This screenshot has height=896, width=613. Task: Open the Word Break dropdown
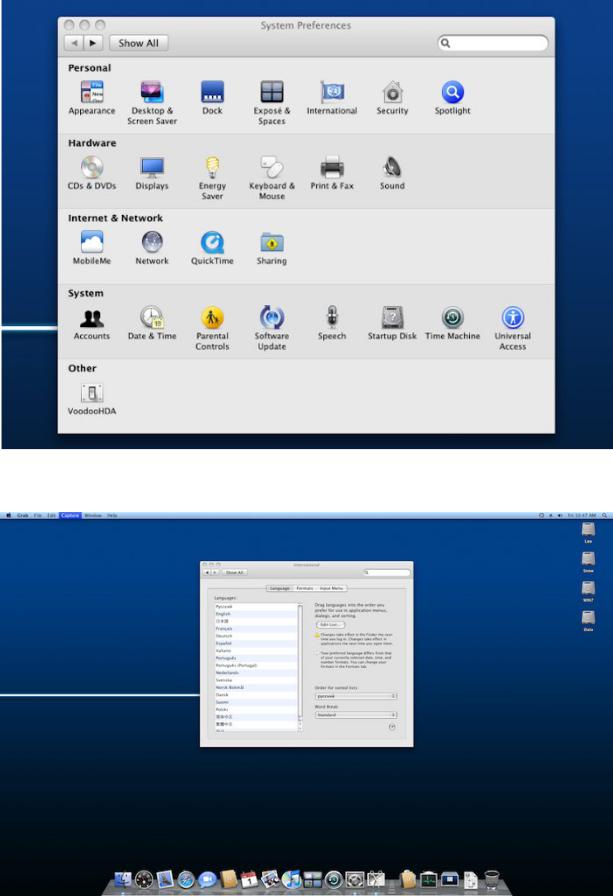(x=356, y=715)
